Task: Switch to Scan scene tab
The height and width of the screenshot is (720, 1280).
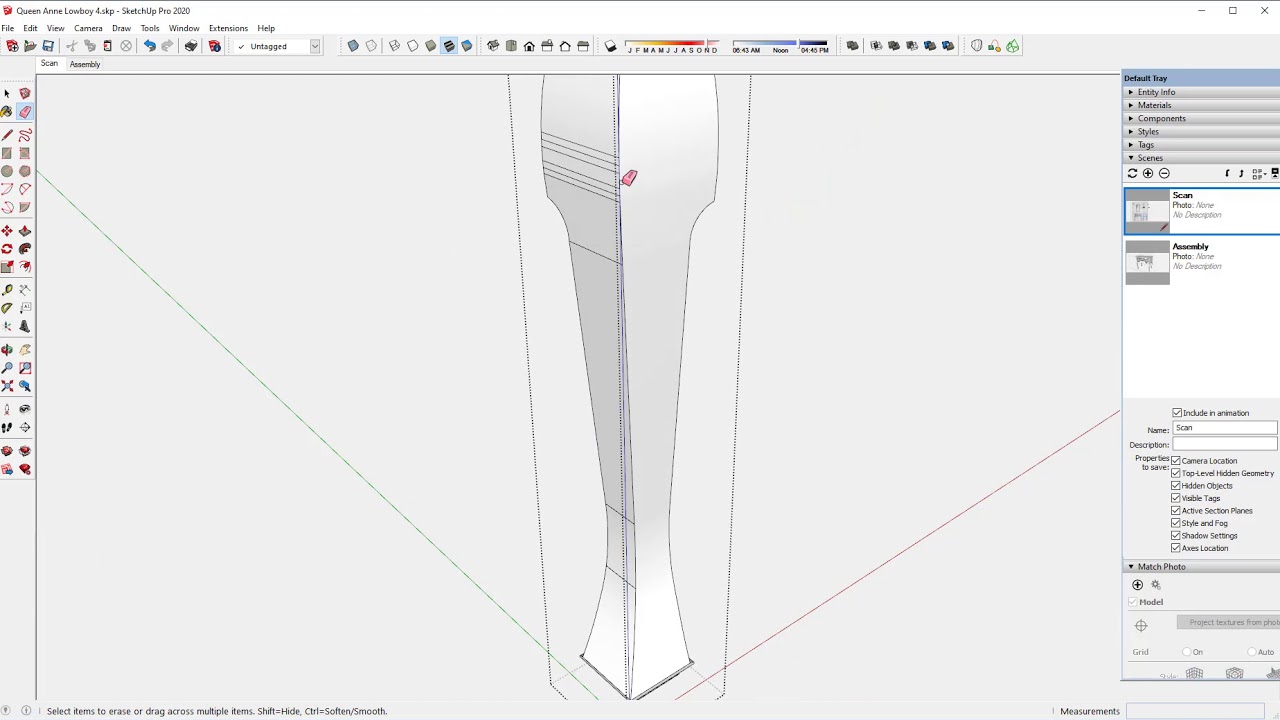Action: tap(49, 64)
